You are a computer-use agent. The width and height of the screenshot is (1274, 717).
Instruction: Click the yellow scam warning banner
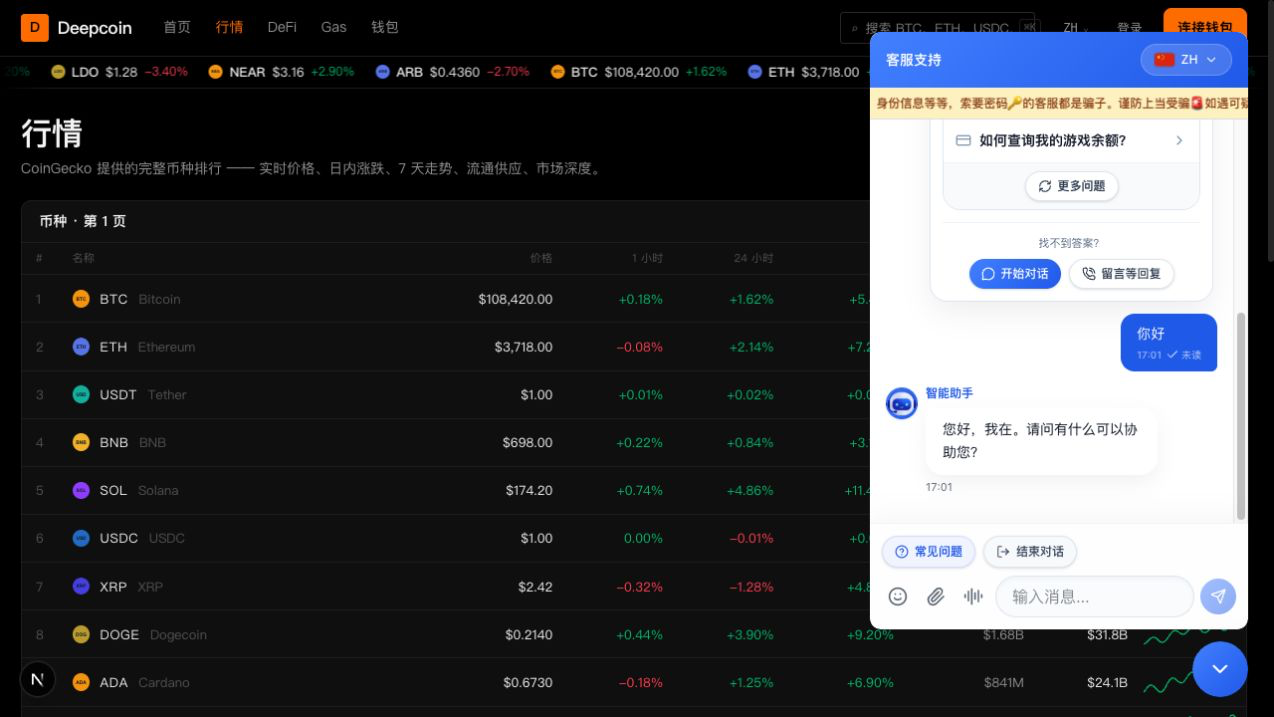(1059, 103)
